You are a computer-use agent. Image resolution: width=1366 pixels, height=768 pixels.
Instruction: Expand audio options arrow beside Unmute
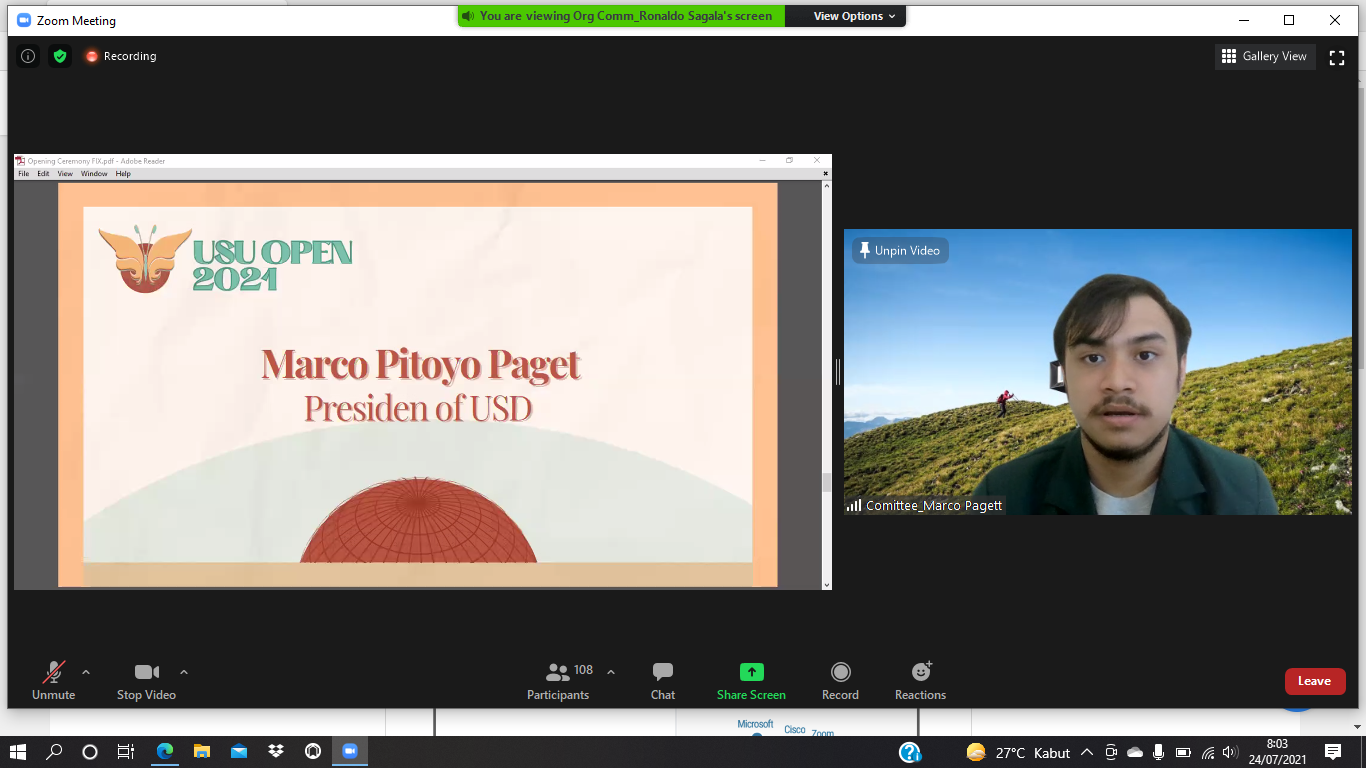pos(86,672)
